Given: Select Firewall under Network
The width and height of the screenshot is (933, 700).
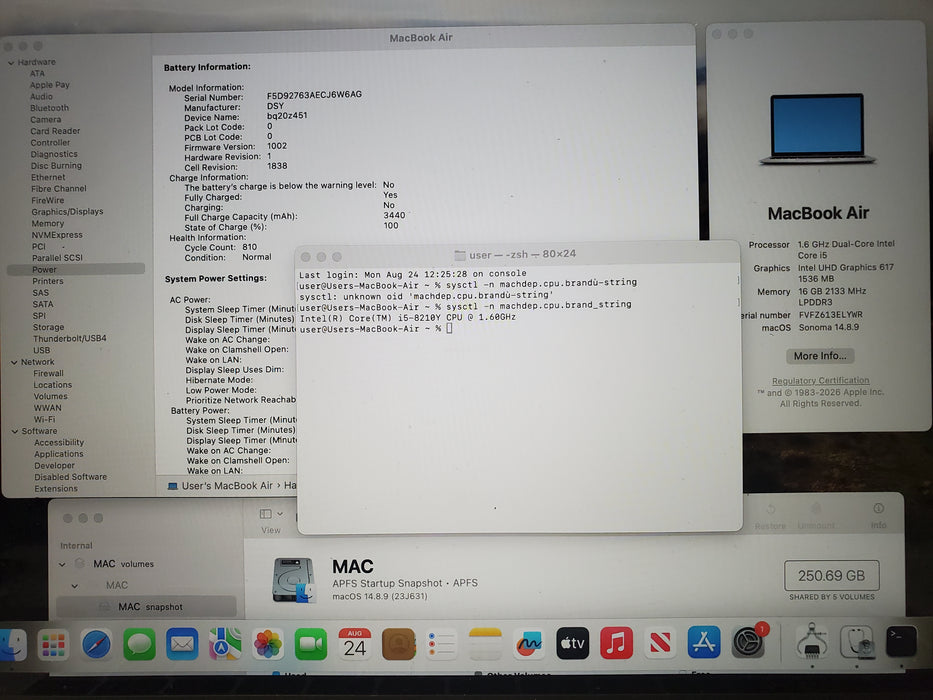Looking at the screenshot, I should pyautogui.click(x=48, y=373).
